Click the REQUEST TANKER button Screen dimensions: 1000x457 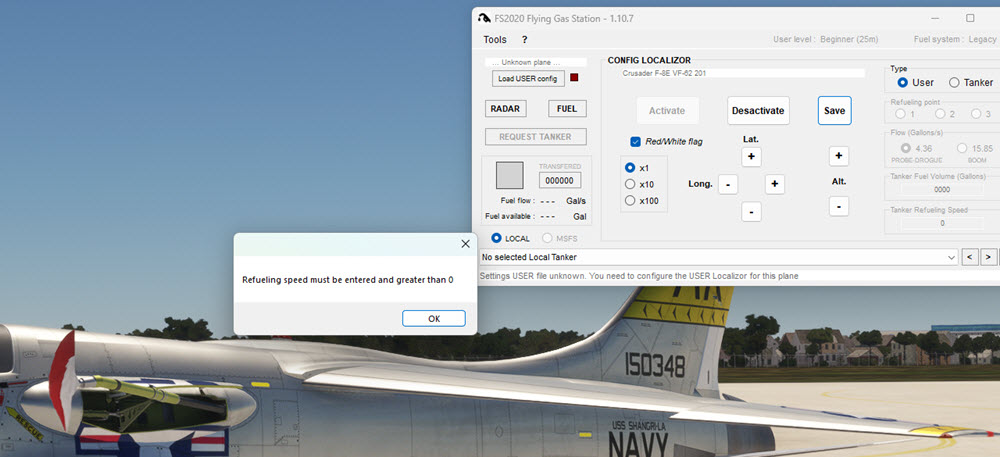point(536,136)
